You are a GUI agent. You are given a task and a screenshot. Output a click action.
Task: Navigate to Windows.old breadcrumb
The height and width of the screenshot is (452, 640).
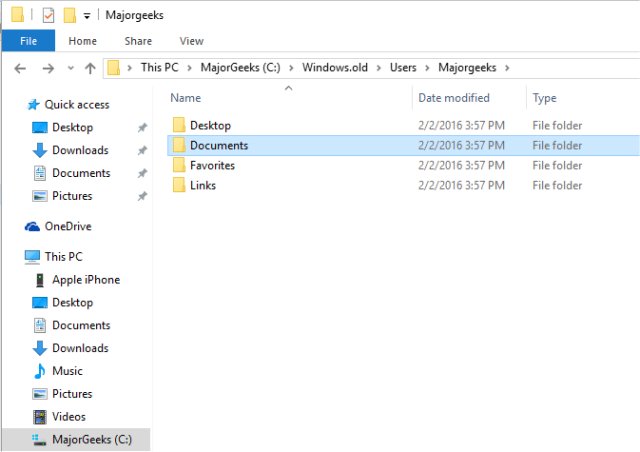335,67
